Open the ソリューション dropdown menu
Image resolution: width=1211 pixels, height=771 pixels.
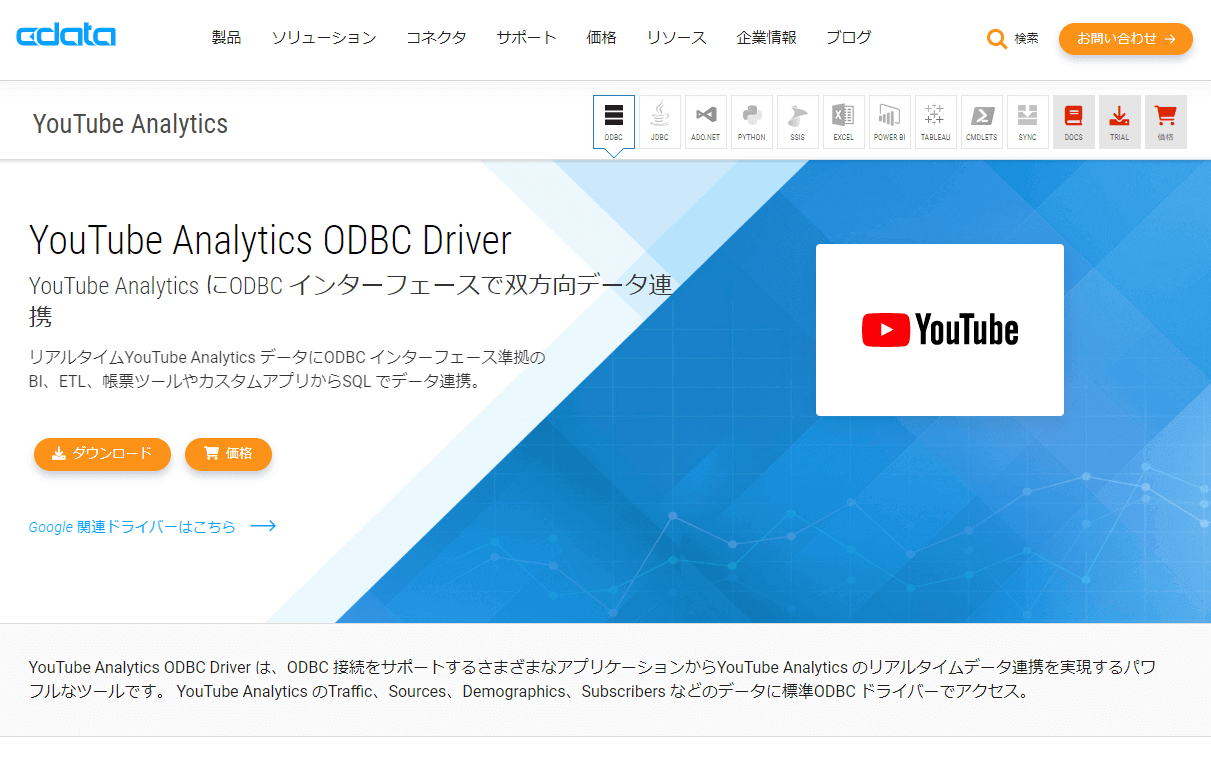(x=323, y=38)
